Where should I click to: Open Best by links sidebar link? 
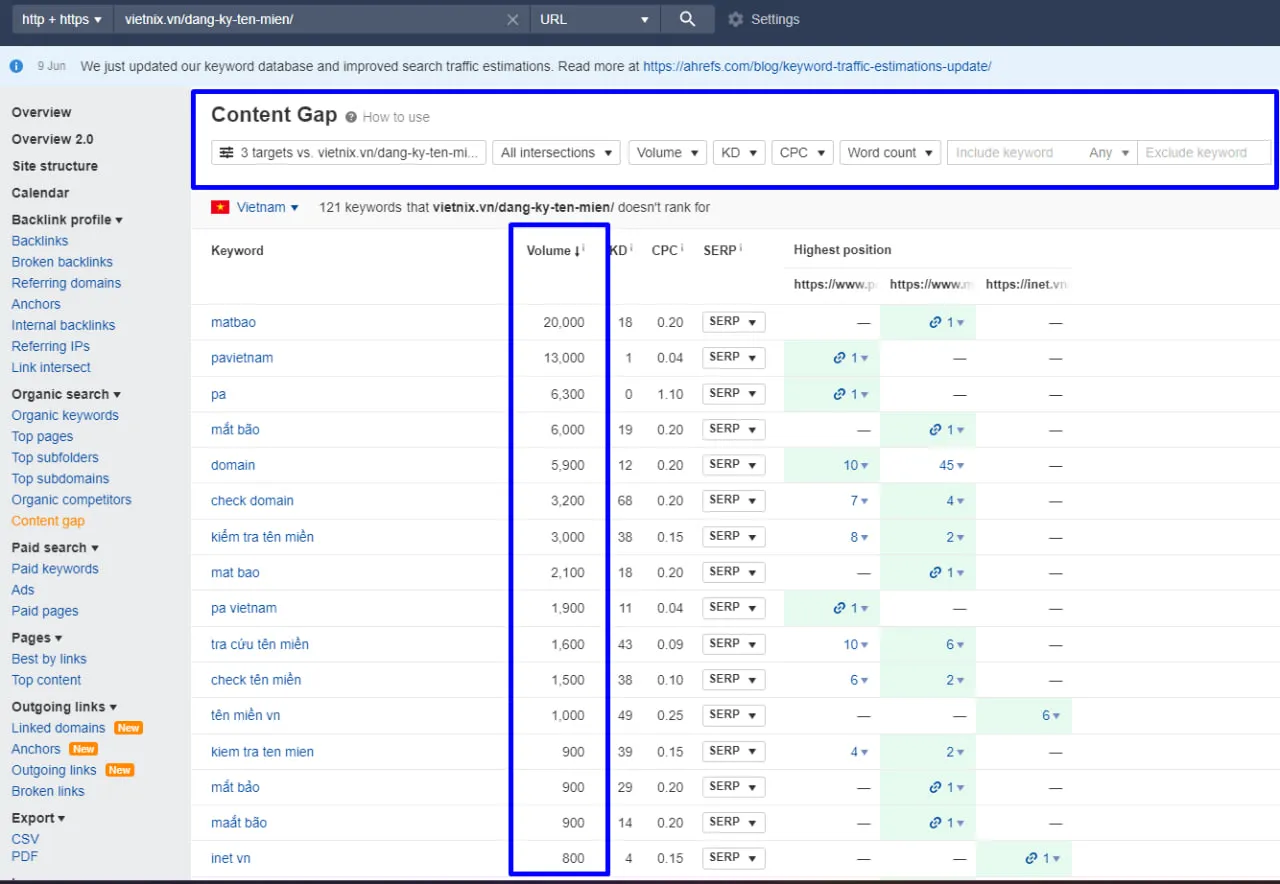coord(49,659)
